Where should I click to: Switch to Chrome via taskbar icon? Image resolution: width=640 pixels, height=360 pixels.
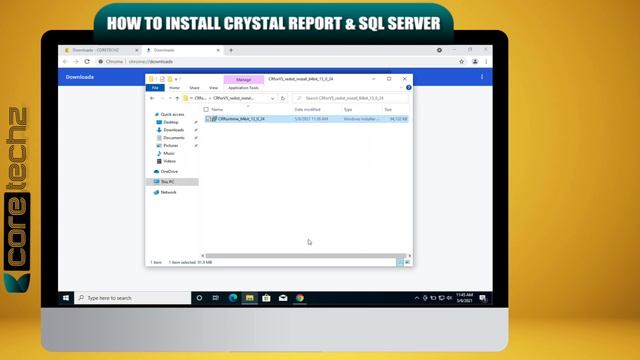(300, 298)
